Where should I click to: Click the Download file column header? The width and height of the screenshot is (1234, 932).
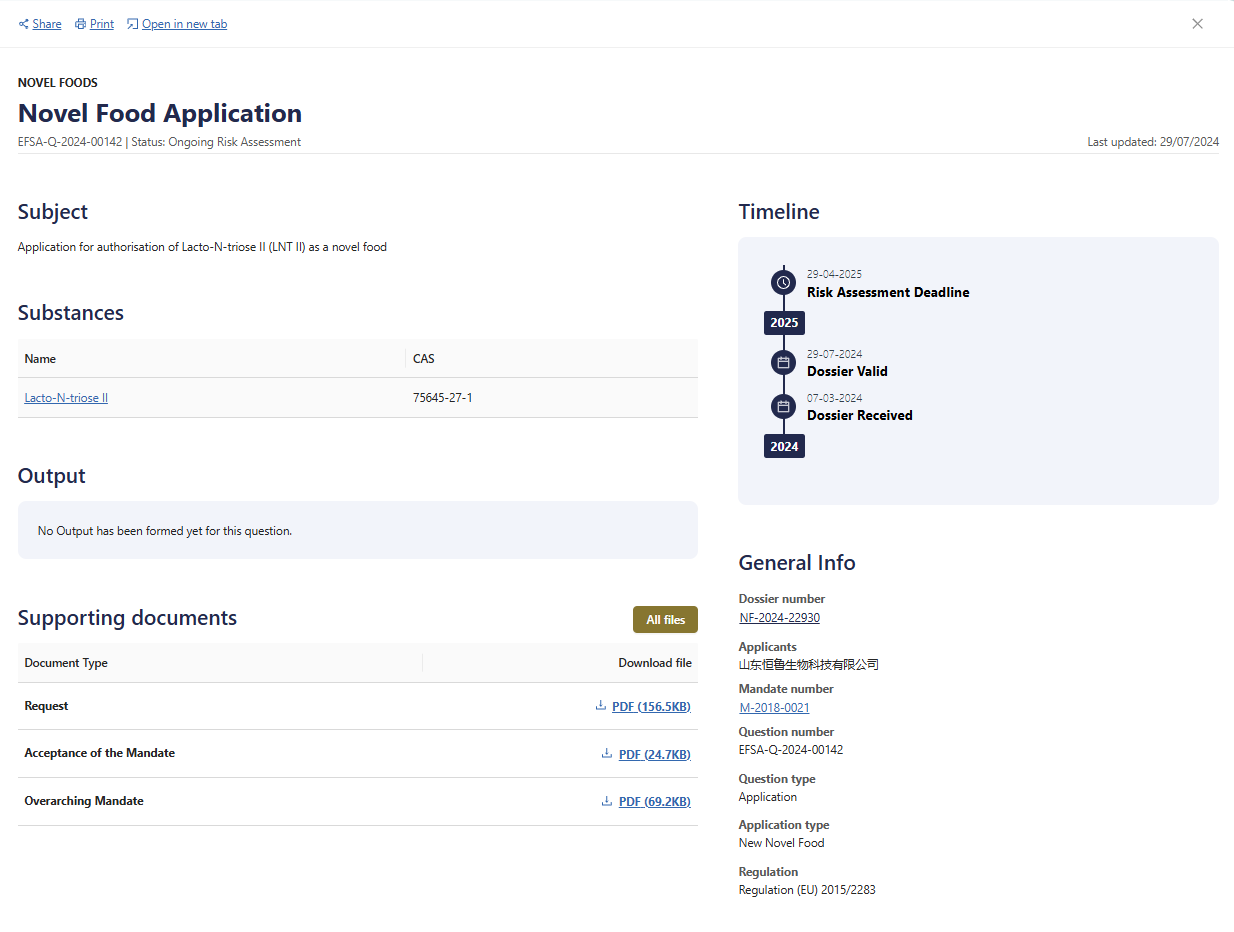click(x=654, y=663)
